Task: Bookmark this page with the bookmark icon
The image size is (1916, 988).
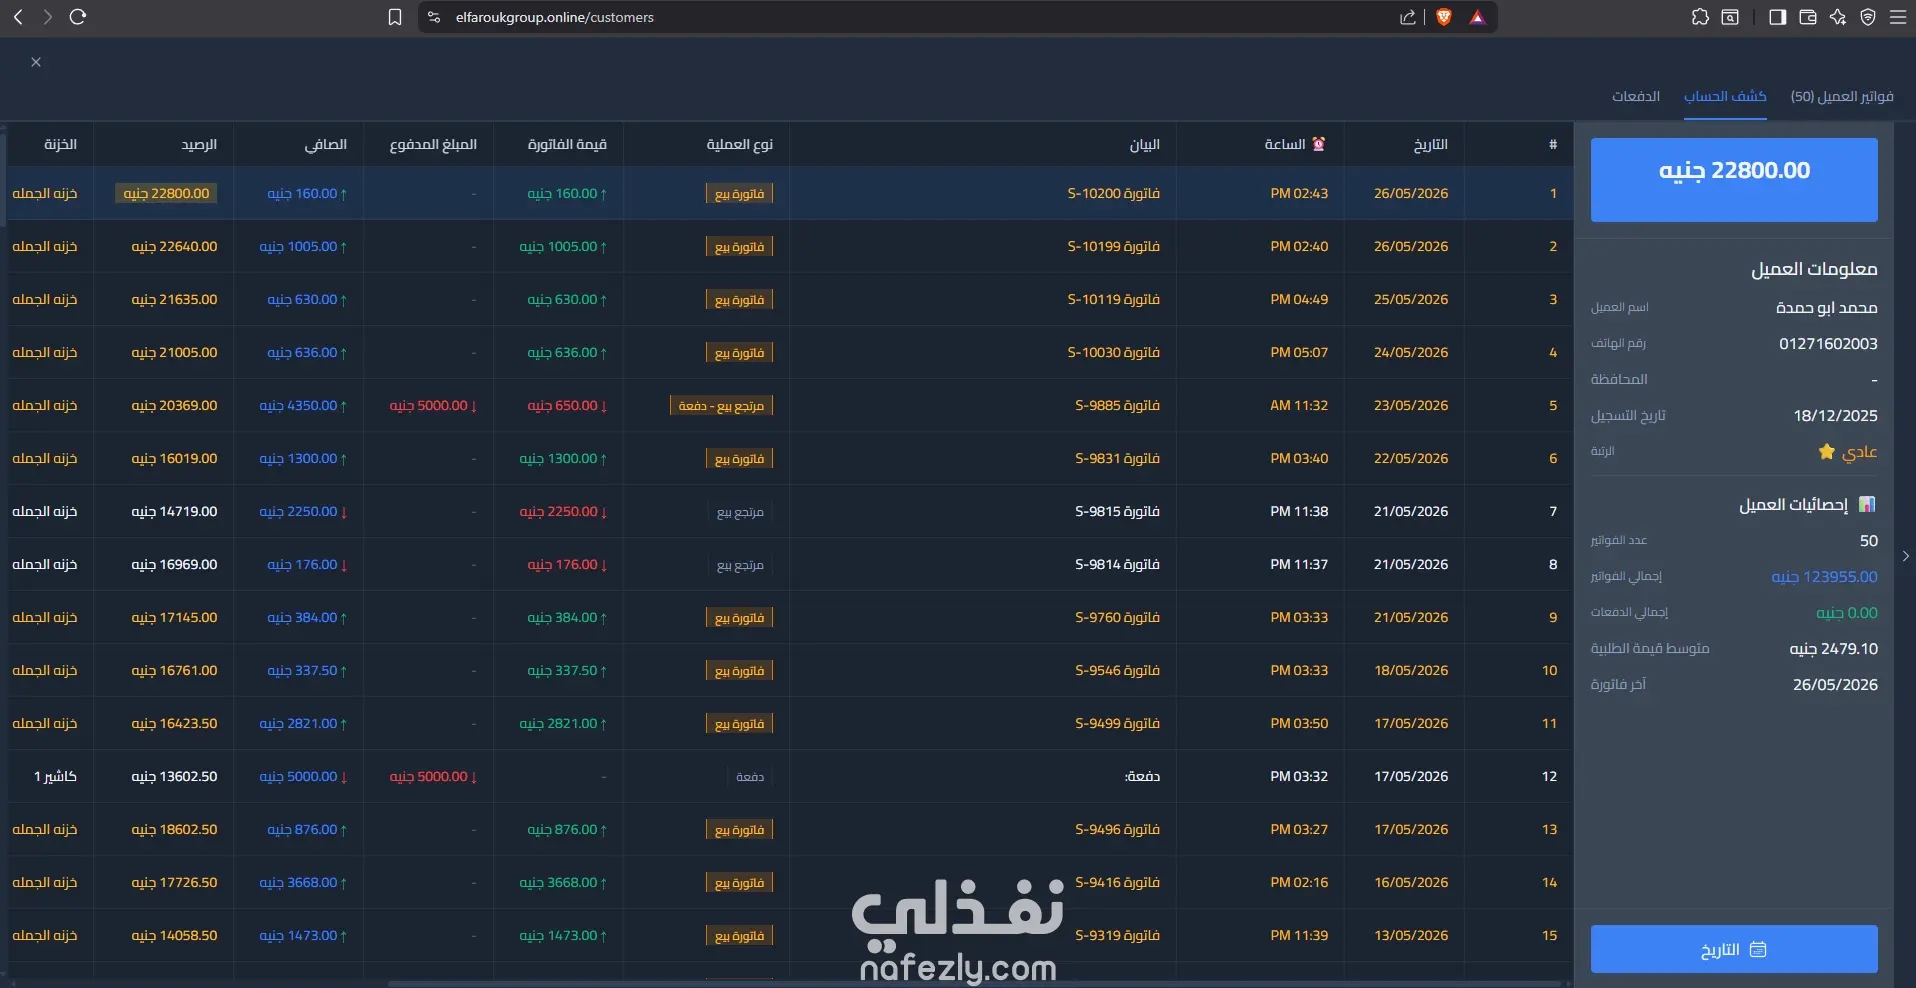Action: (x=395, y=17)
